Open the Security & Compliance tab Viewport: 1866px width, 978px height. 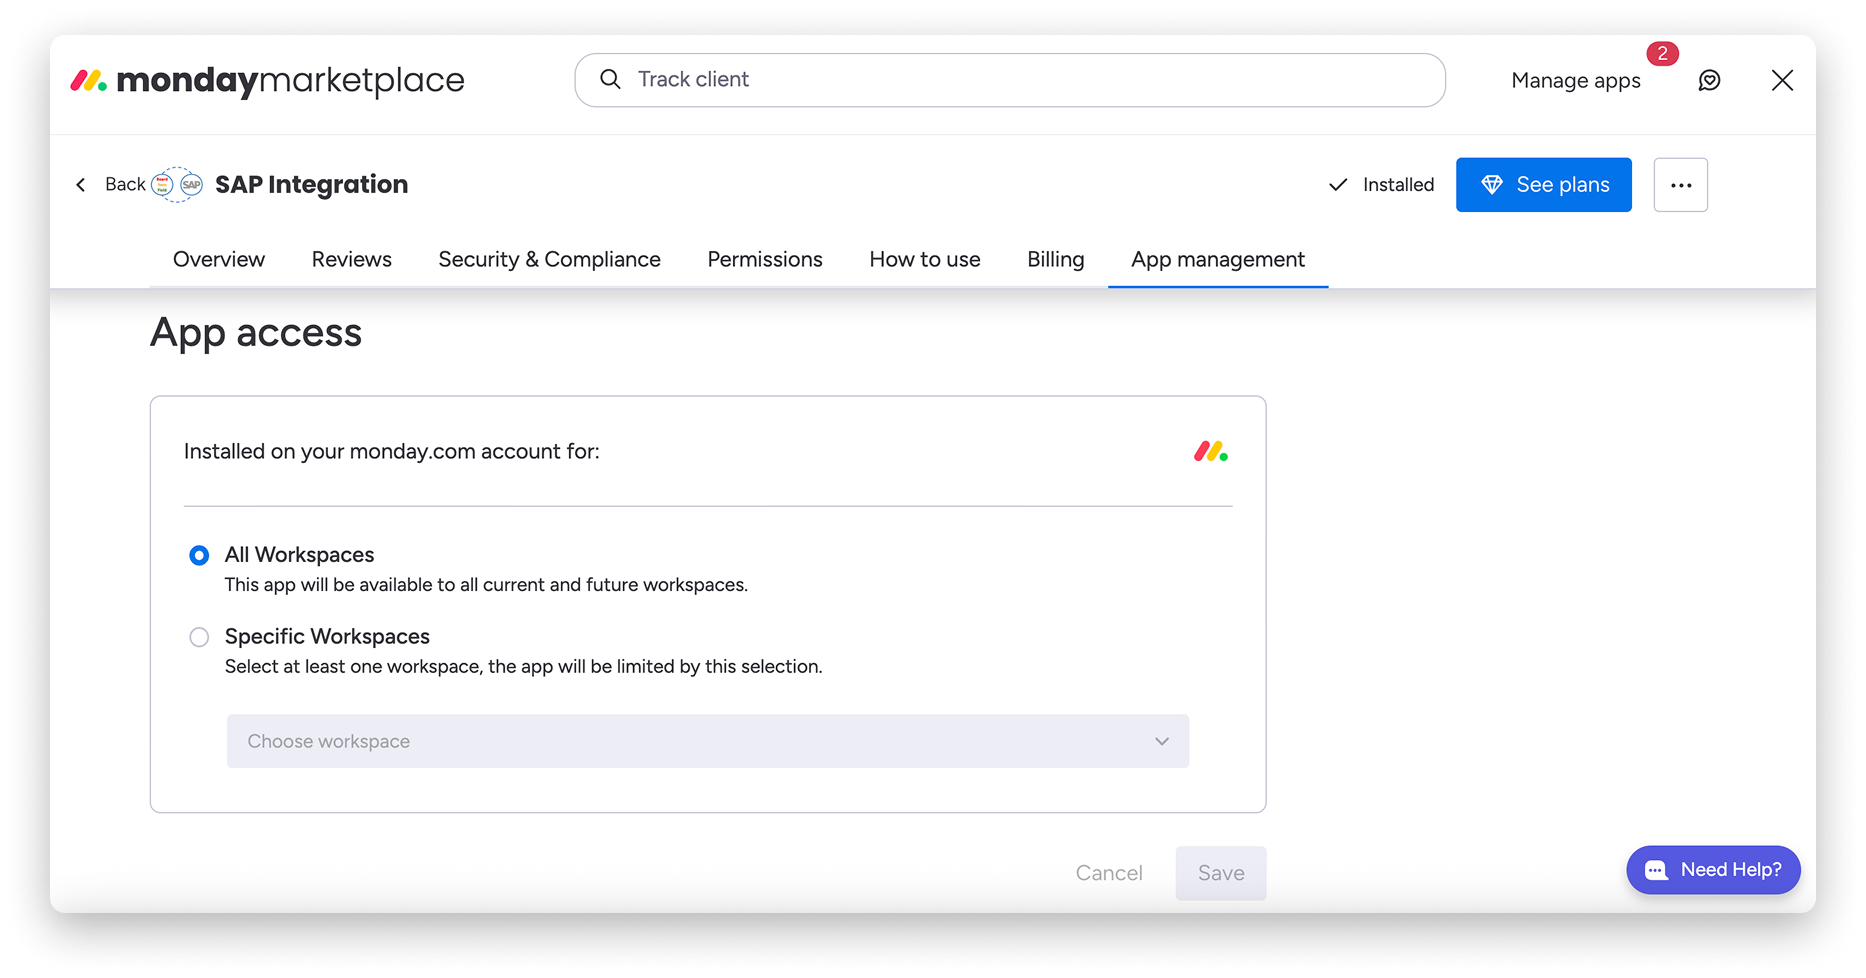[x=549, y=260]
